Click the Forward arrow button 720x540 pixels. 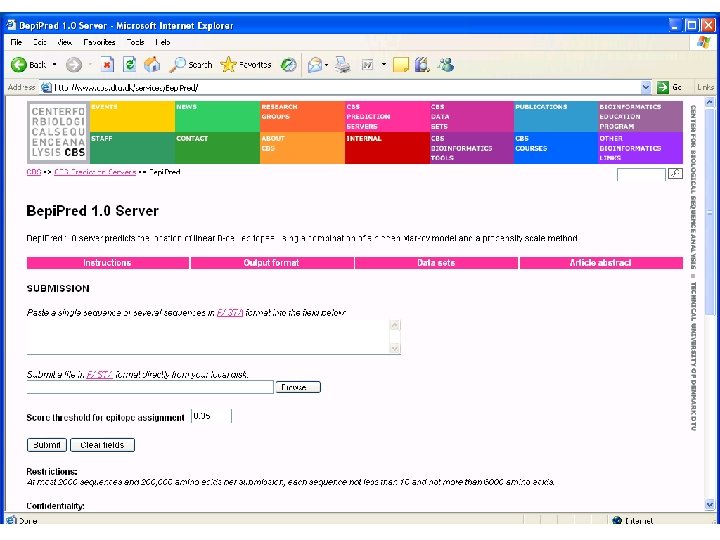(x=73, y=65)
